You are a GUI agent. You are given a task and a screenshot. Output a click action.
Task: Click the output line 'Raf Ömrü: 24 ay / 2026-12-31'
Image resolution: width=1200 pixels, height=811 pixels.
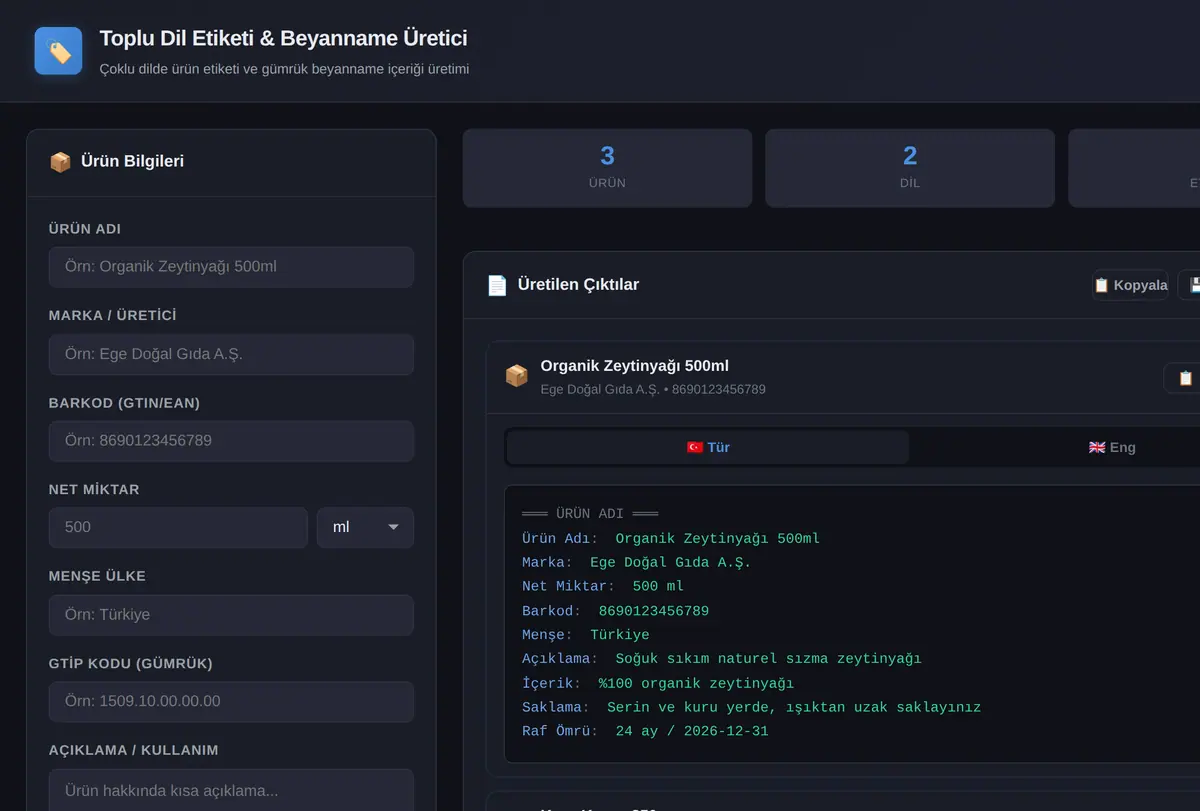coord(645,731)
